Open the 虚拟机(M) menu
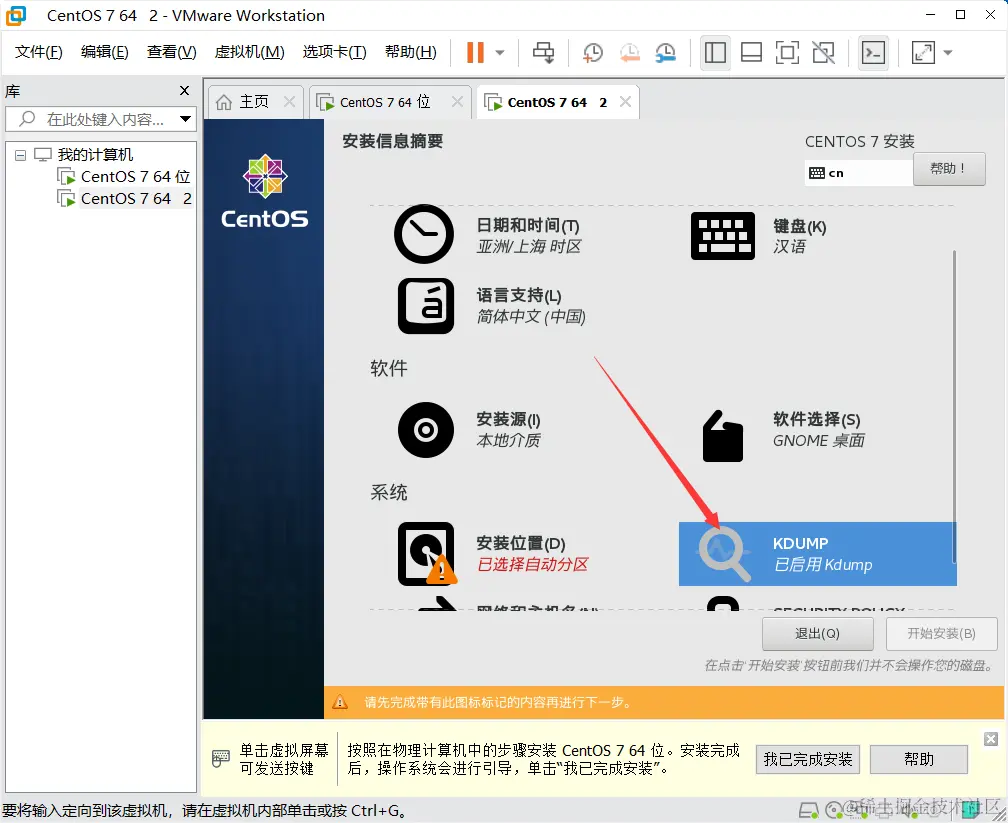The height and width of the screenshot is (823, 1008). [x=248, y=52]
